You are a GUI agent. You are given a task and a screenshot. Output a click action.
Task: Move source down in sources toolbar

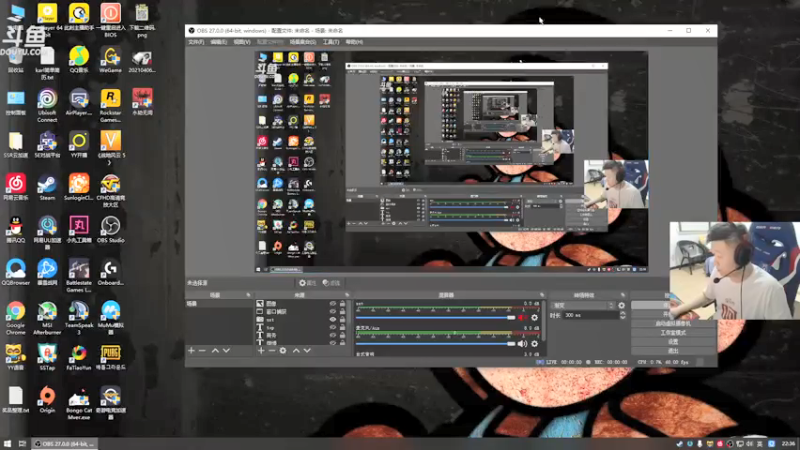coord(307,351)
